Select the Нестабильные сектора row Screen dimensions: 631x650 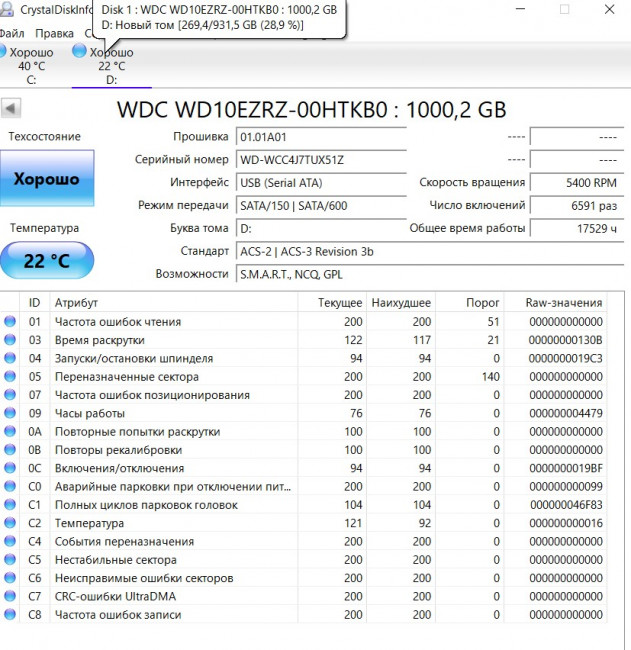tap(303, 559)
